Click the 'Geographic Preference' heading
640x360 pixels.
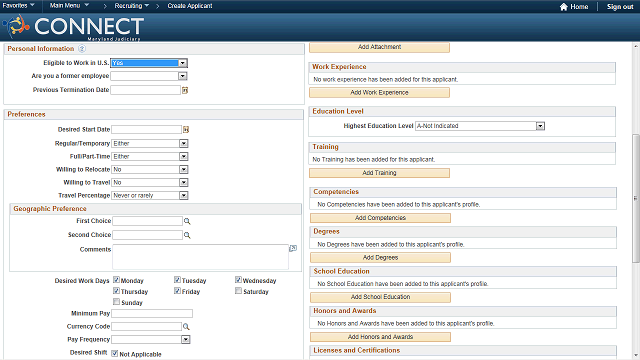coord(50,209)
